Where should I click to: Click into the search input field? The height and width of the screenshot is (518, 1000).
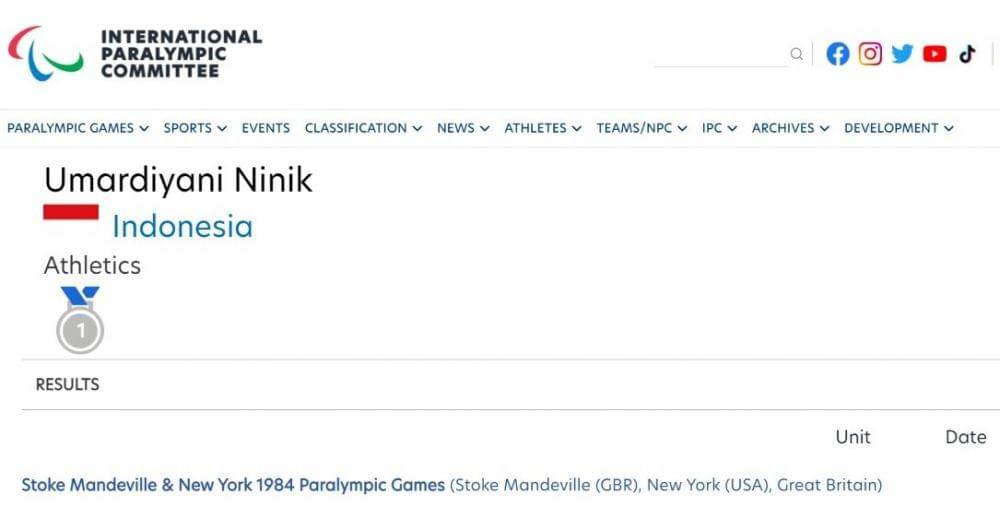[x=720, y=54]
